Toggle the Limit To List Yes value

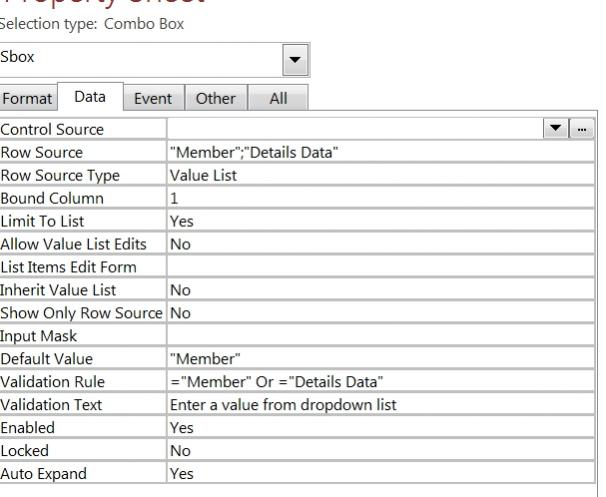click(380, 221)
